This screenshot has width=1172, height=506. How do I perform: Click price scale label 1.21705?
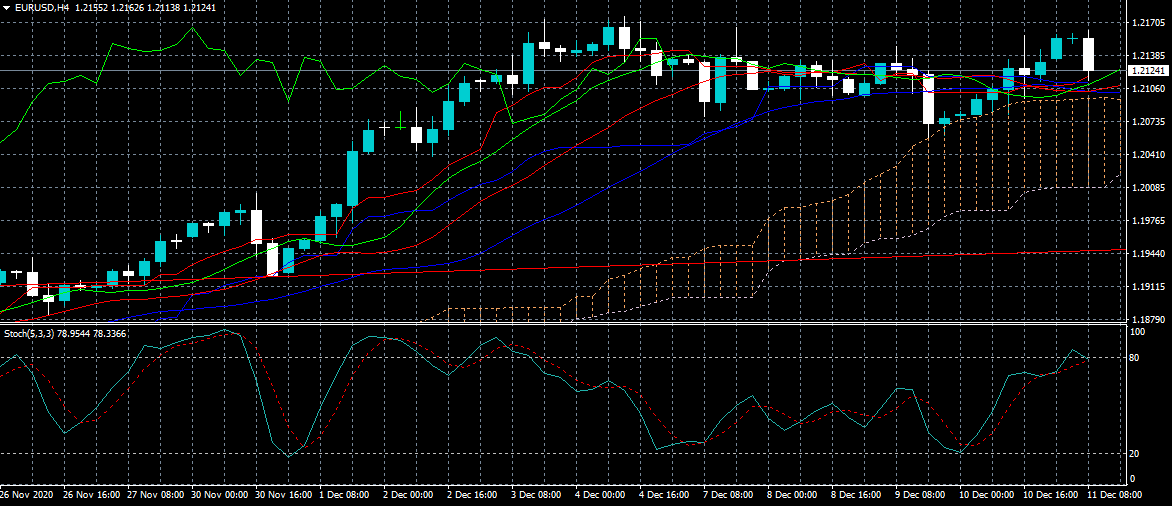tap(1150, 22)
